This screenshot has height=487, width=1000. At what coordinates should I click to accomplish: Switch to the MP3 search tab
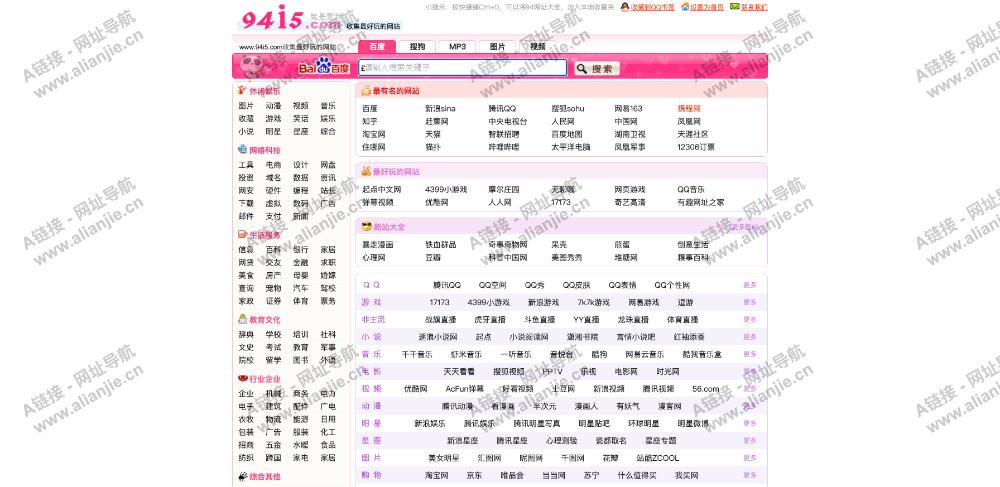tap(457, 47)
